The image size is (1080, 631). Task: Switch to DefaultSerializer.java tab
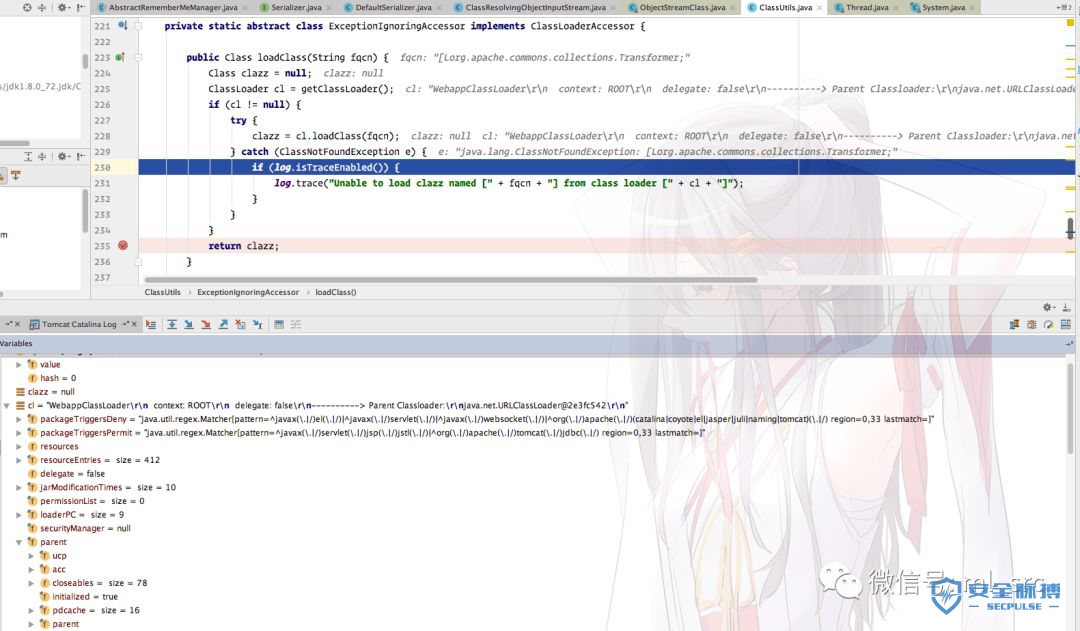(x=393, y=8)
